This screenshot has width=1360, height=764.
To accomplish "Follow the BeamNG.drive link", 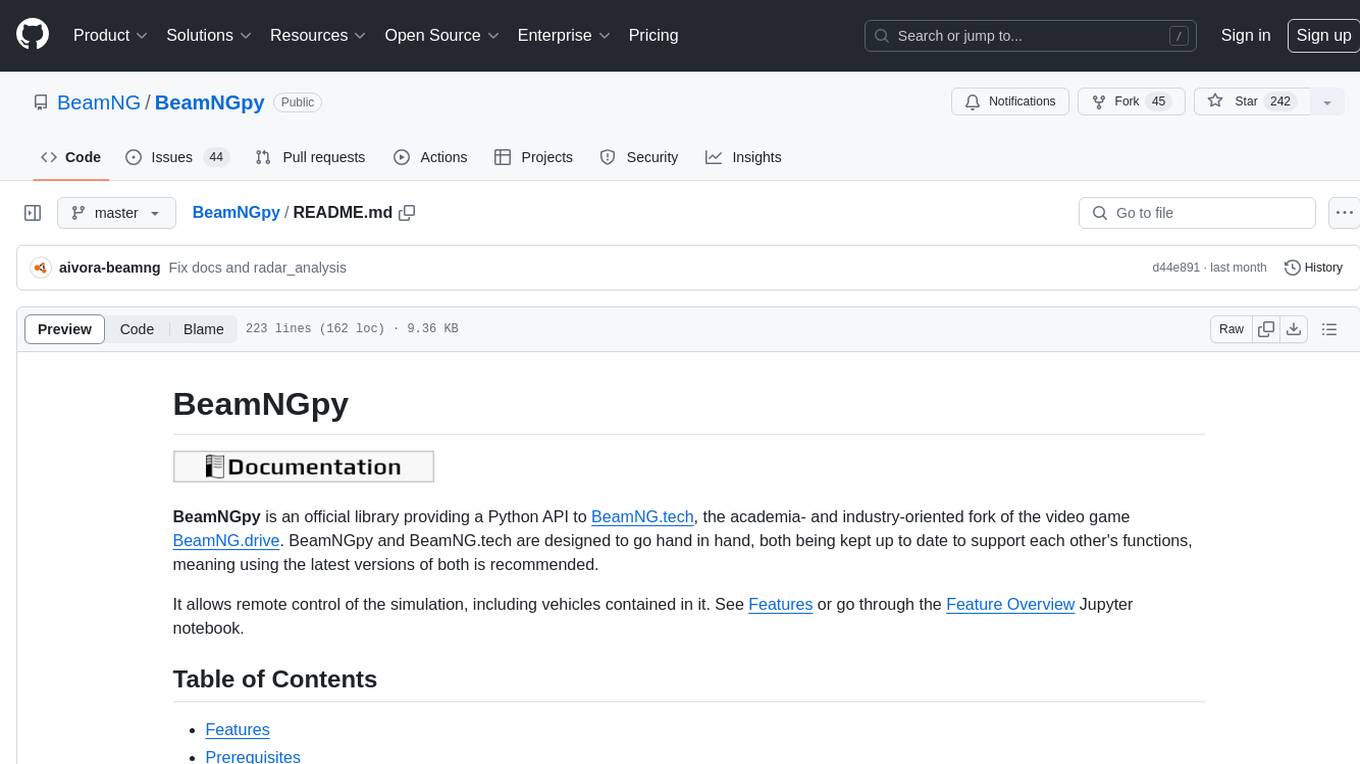I will click(226, 541).
